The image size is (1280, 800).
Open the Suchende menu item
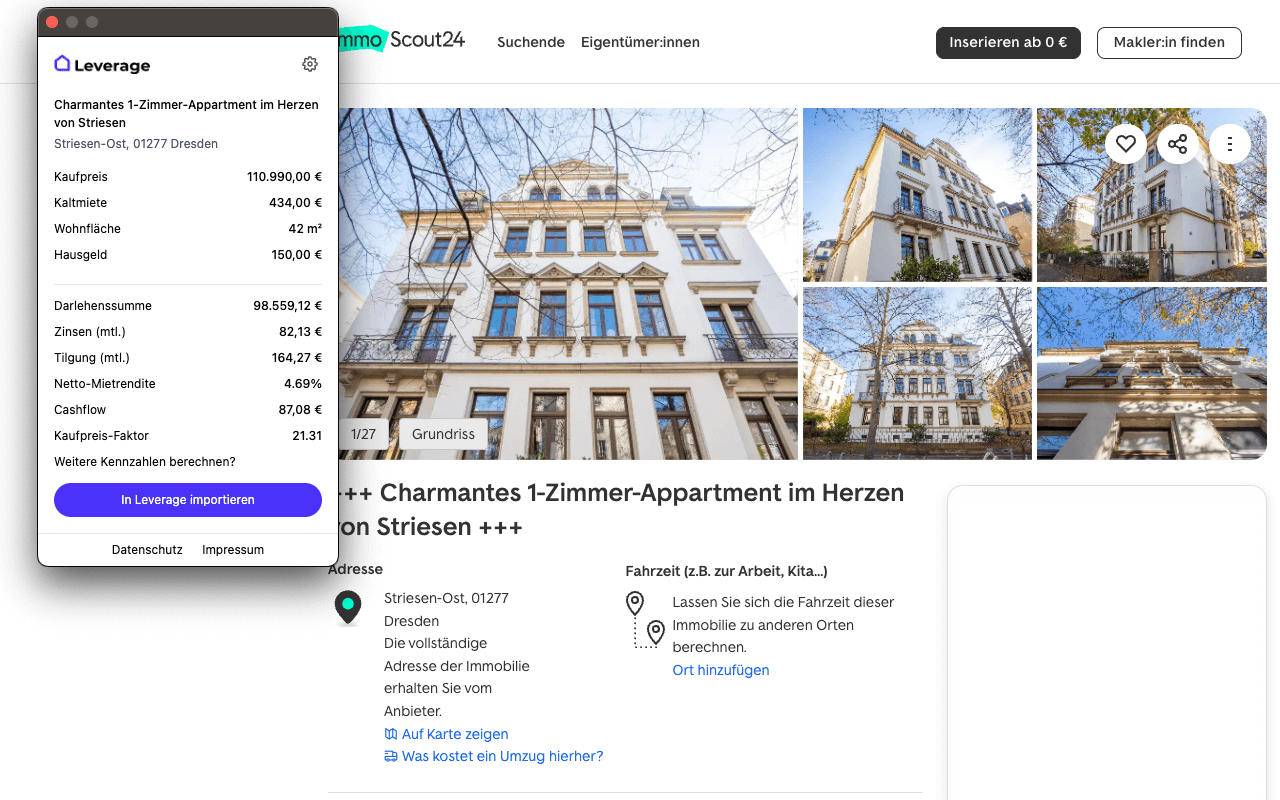tap(530, 42)
